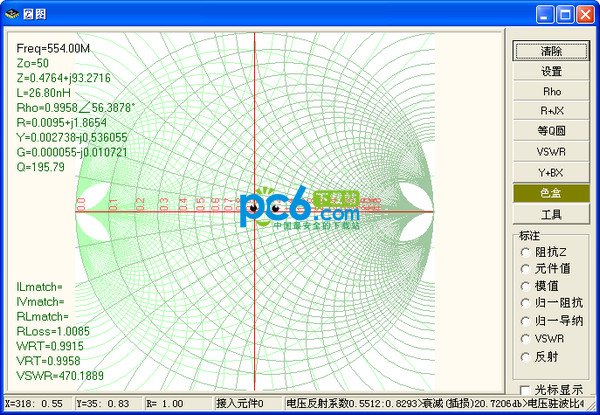Click the 0.1 resistance axis label
The image size is (600, 415).
point(113,205)
